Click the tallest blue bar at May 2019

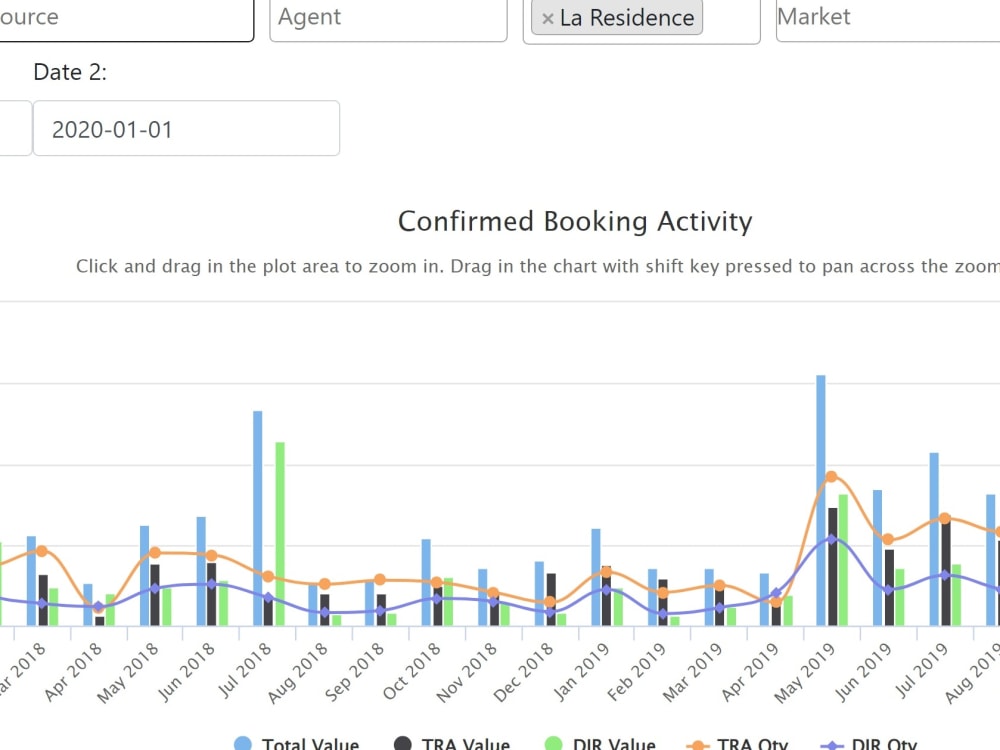819,450
